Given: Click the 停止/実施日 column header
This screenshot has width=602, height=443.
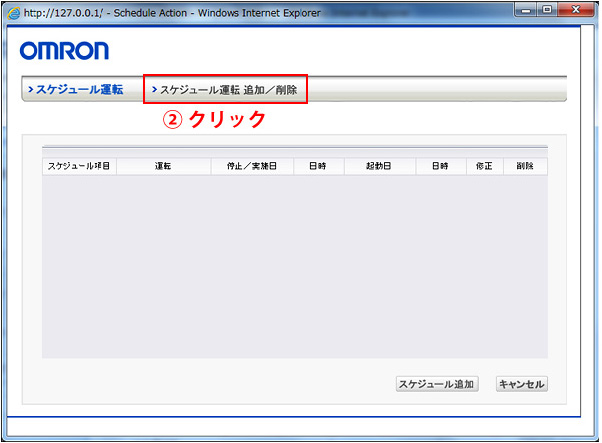Looking at the screenshot, I should tap(252, 166).
